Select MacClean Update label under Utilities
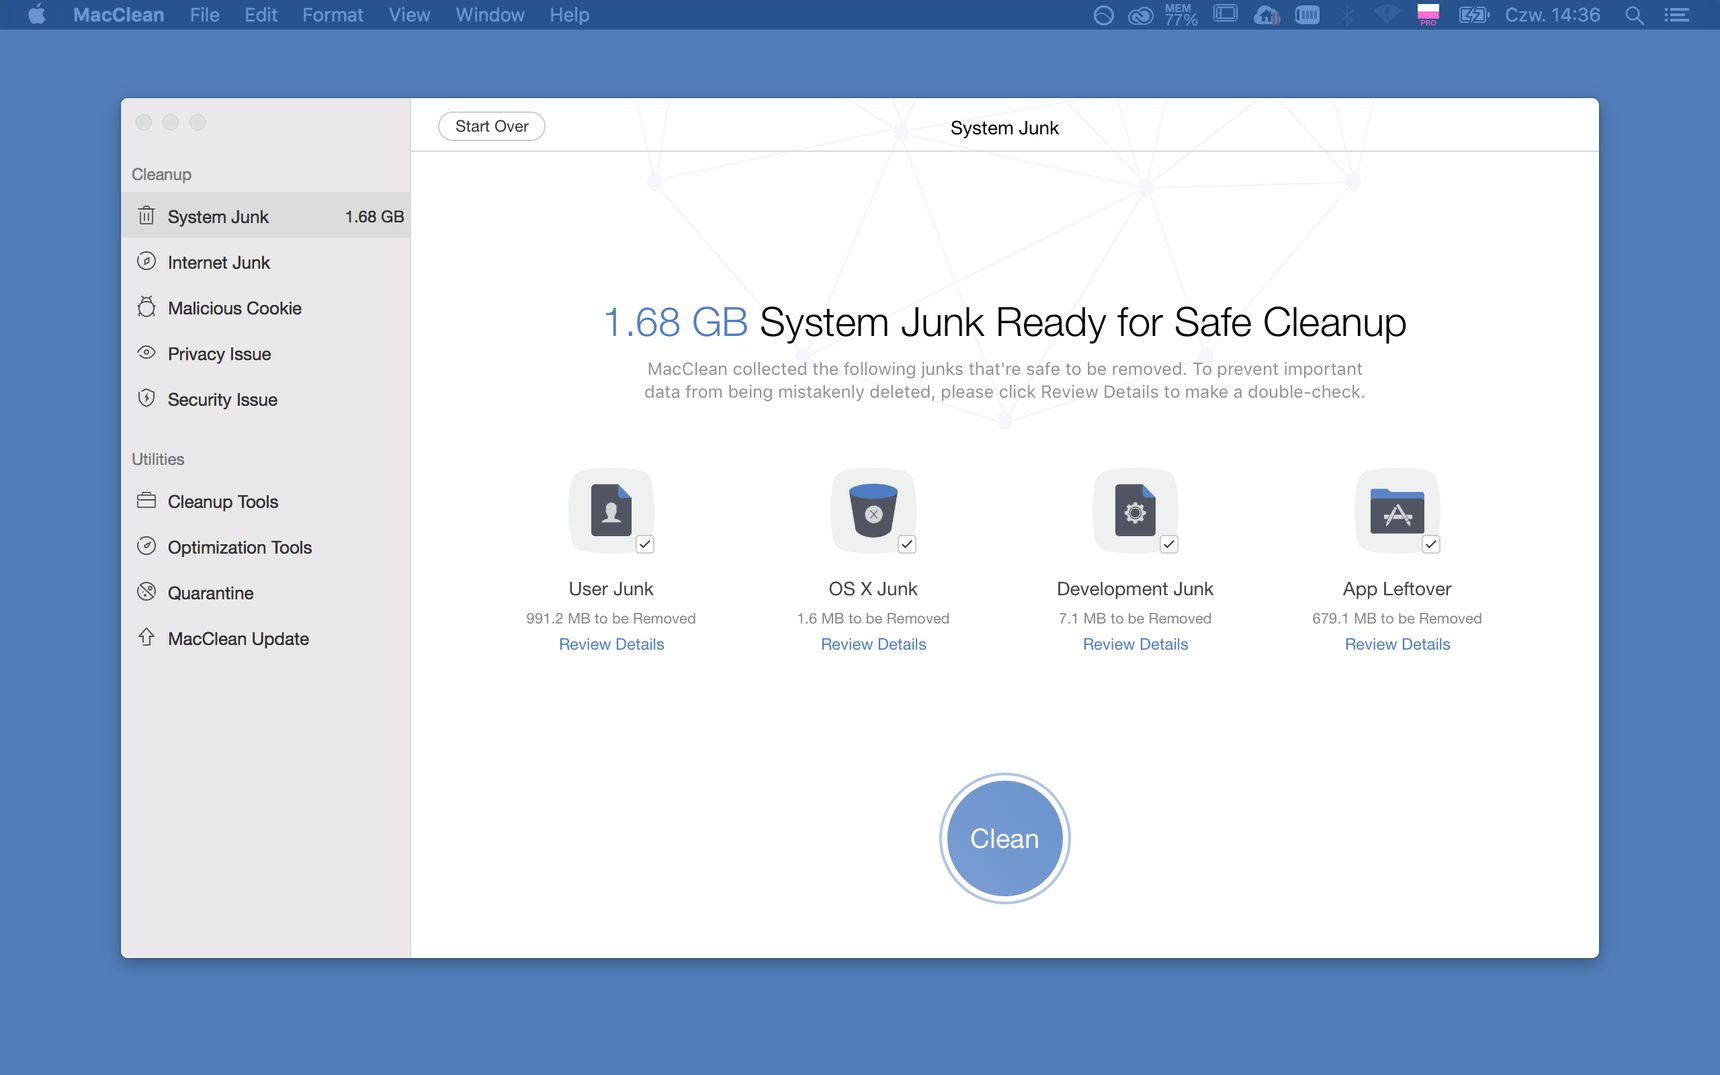The image size is (1720, 1075). point(238,638)
